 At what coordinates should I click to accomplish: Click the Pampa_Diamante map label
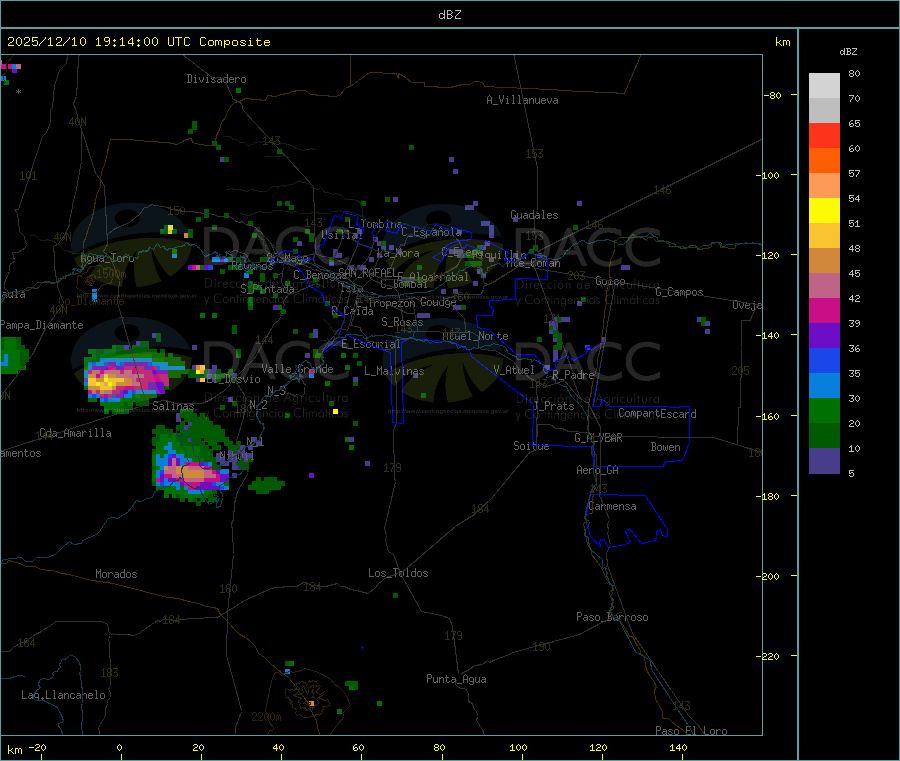click(41, 325)
